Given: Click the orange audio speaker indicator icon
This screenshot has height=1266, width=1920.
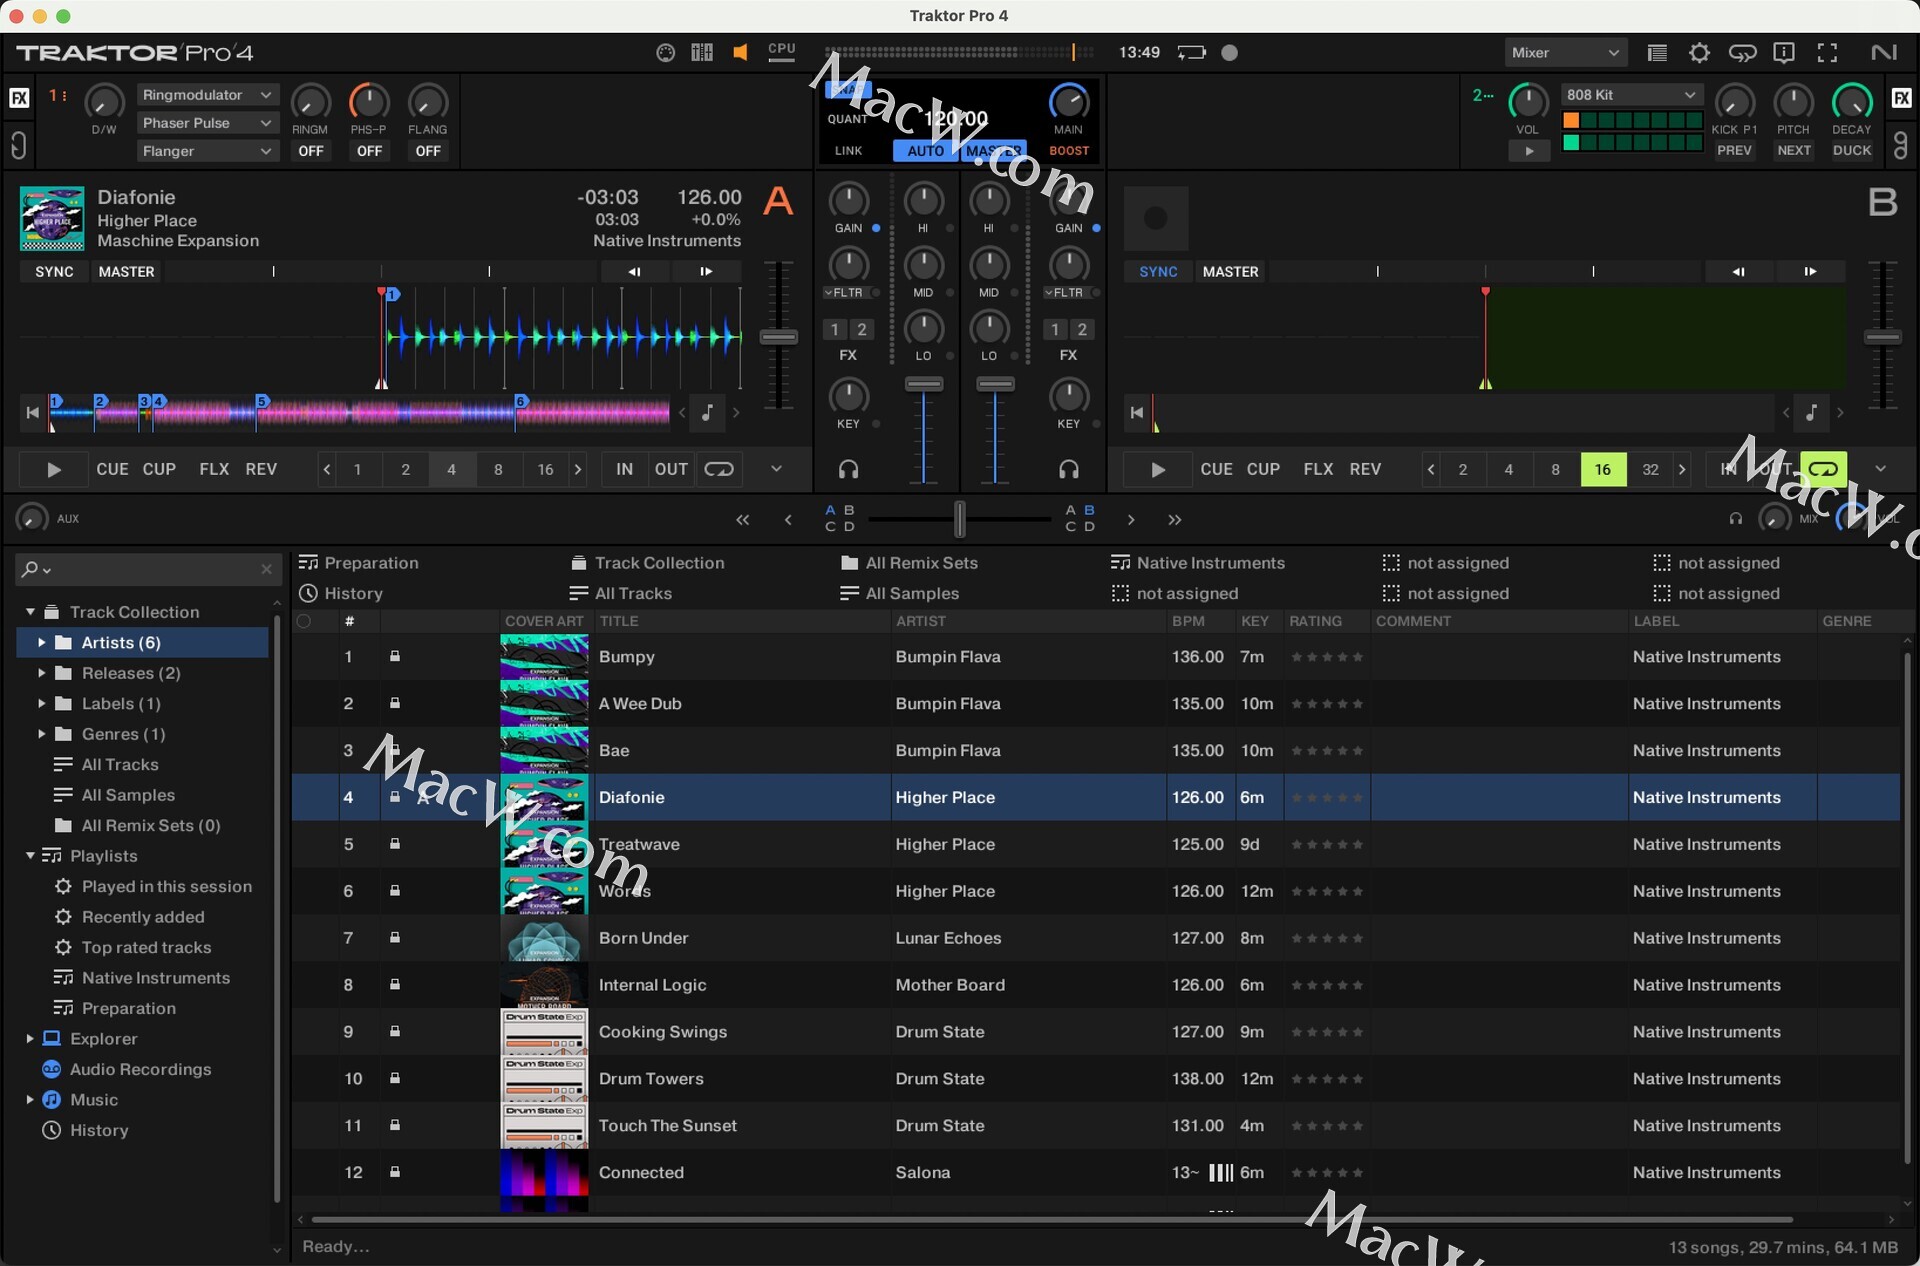Looking at the screenshot, I should (740, 53).
